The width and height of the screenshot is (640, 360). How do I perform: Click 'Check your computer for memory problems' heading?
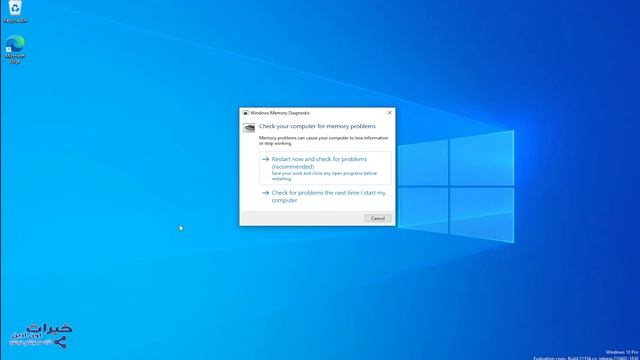(317, 127)
